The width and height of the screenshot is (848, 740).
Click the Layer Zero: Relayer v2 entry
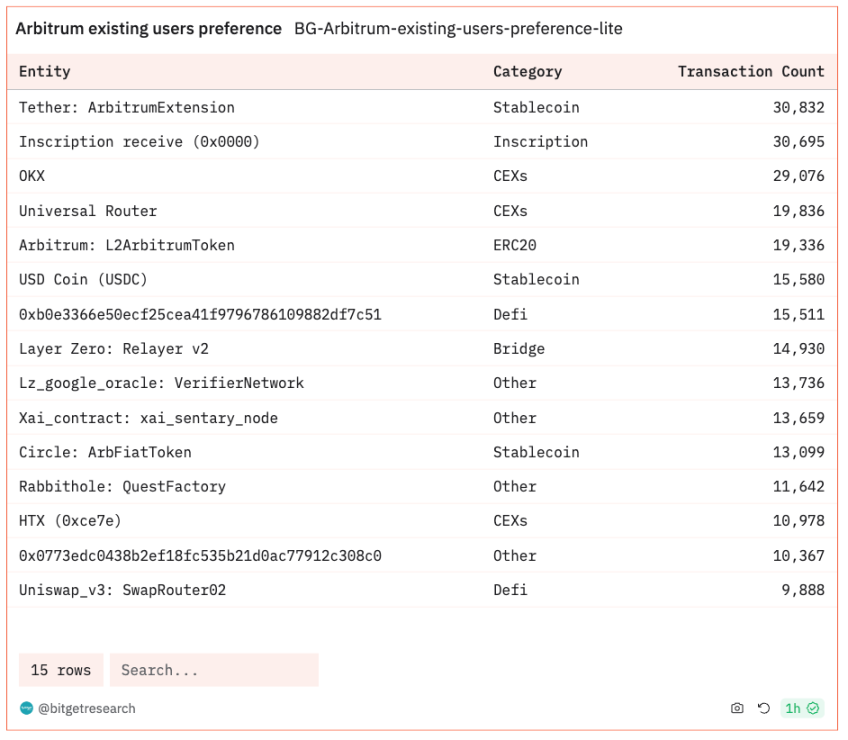click(114, 349)
